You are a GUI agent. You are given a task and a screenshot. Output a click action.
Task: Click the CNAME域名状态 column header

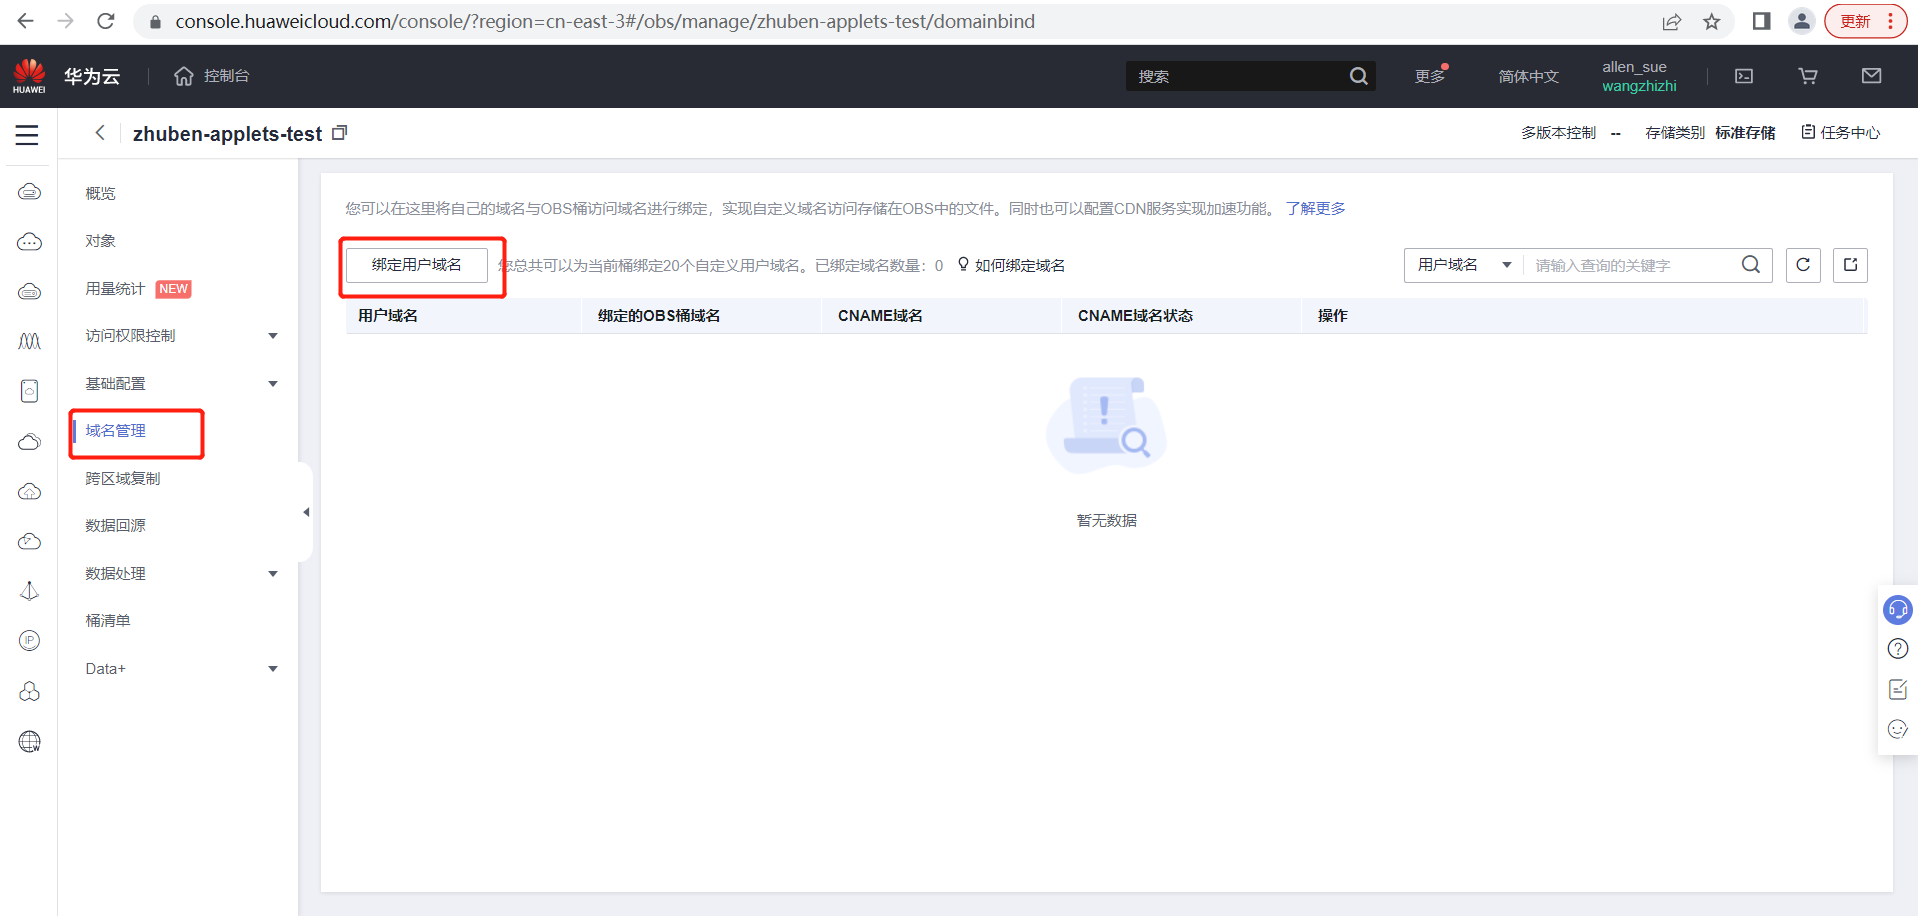click(1135, 316)
